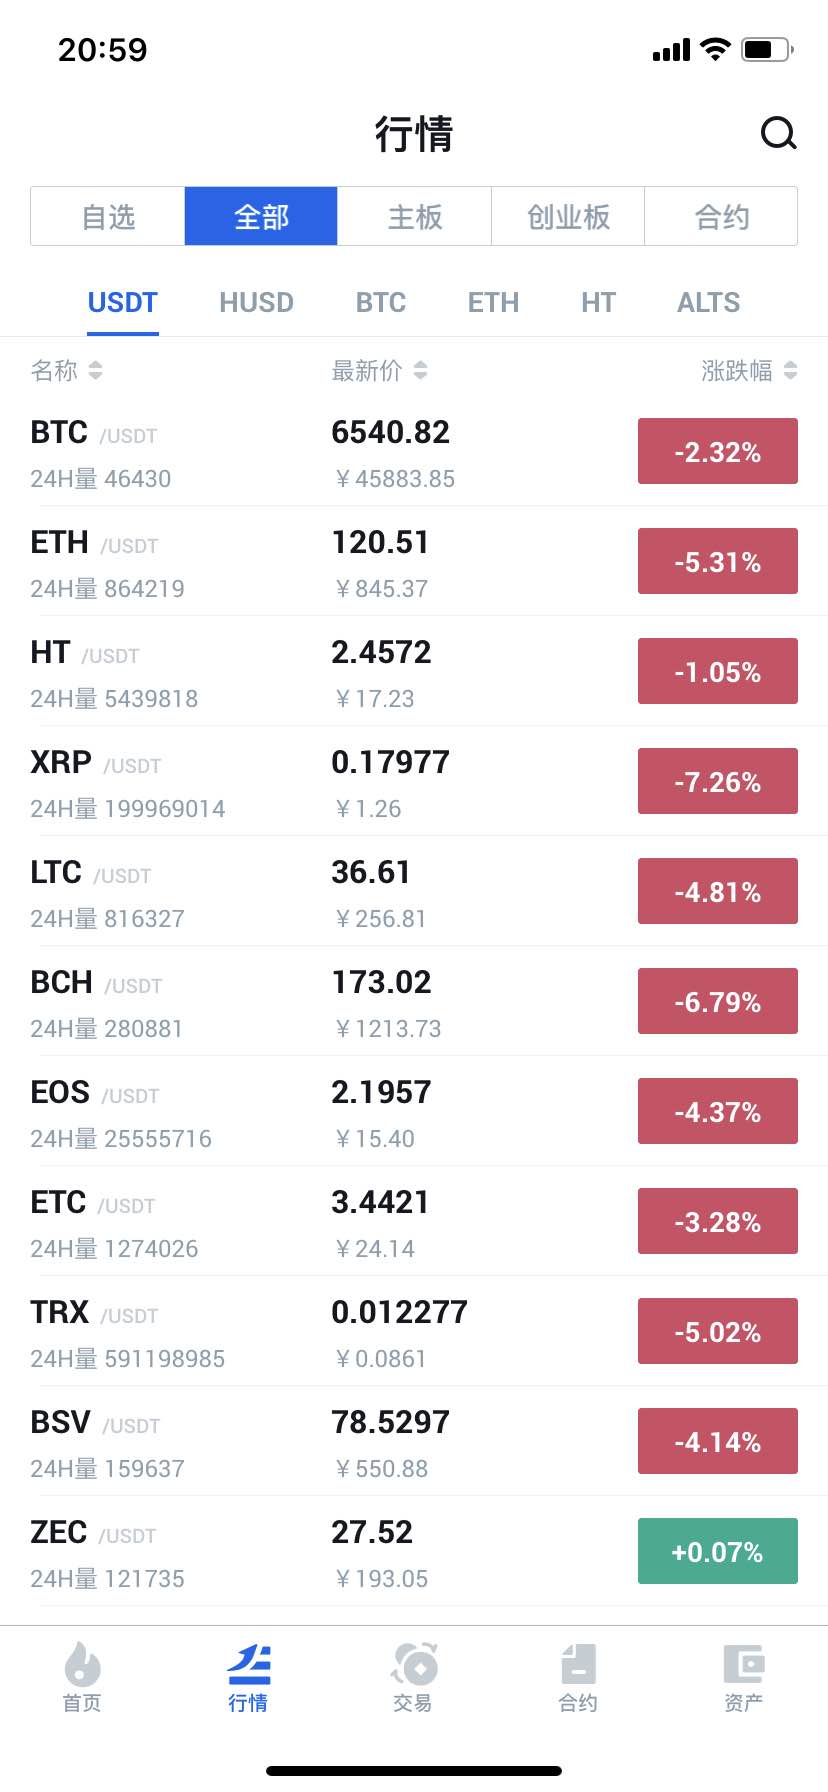Toggle sorting by 最新价 price arrows
The height and width of the screenshot is (1792, 828).
tap(420, 370)
